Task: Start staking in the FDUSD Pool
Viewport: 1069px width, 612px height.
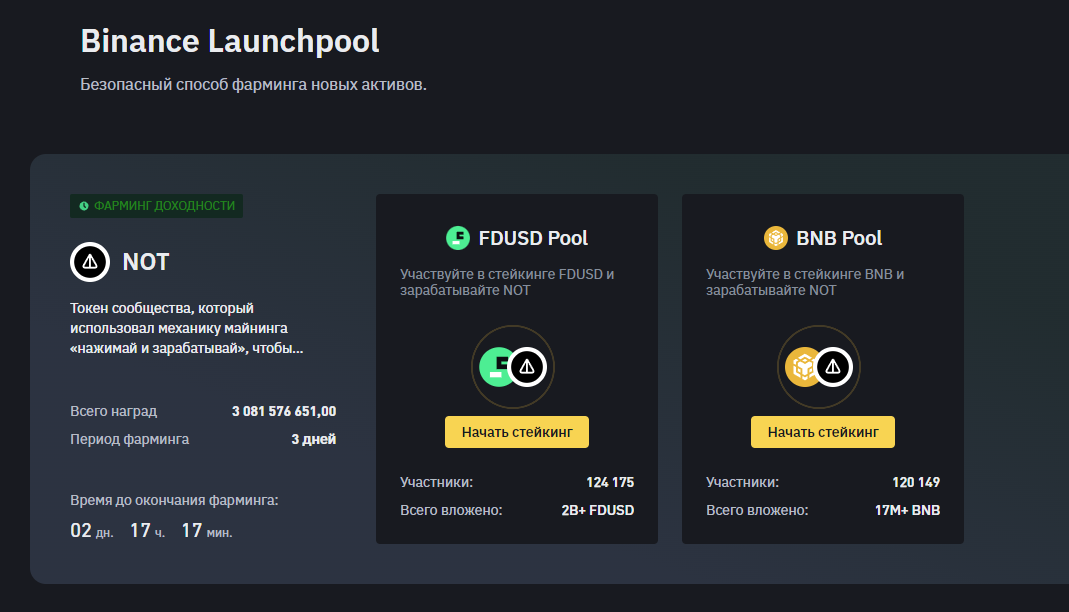Action: (x=517, y=432)
